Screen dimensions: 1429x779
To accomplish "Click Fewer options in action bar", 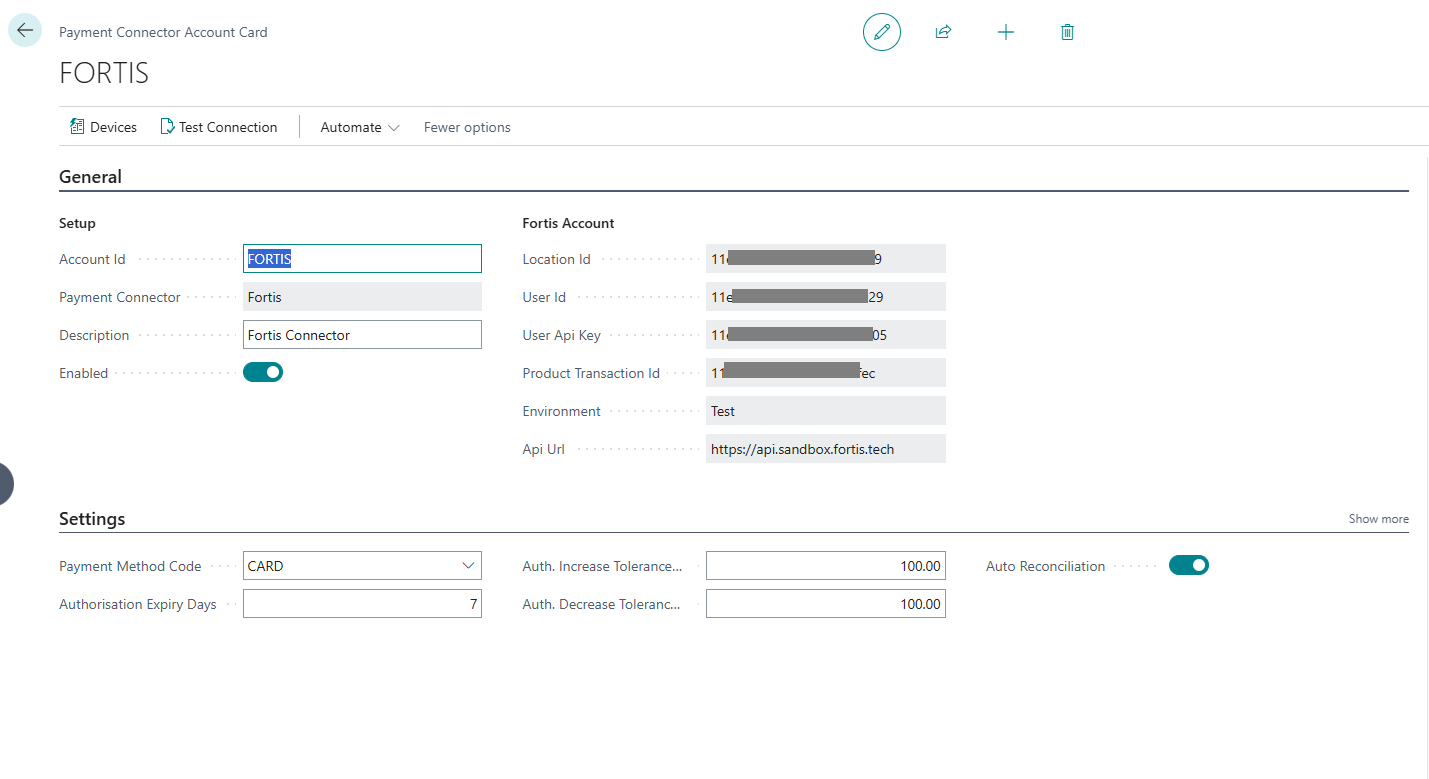I will coord(467,127).
